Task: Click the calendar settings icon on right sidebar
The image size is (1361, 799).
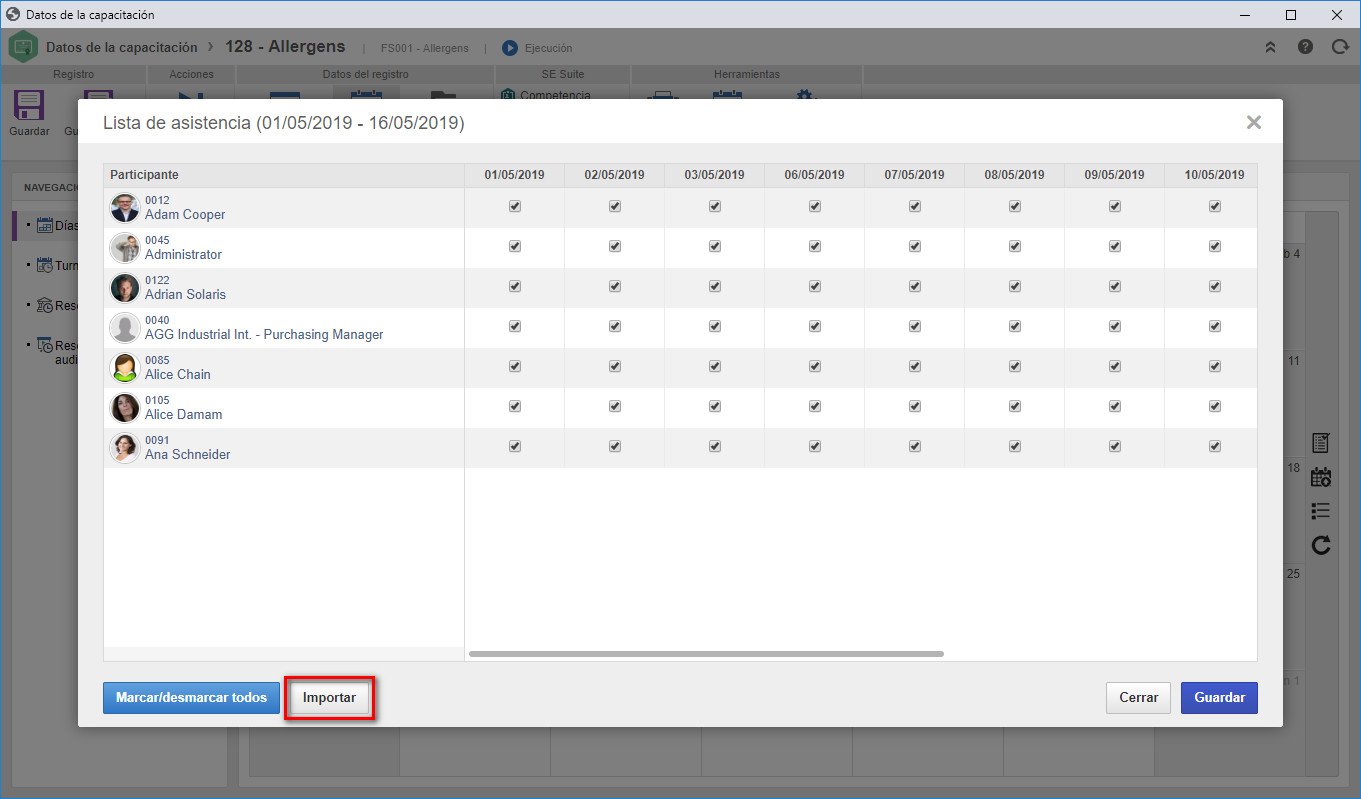Action: [1321, 477]
